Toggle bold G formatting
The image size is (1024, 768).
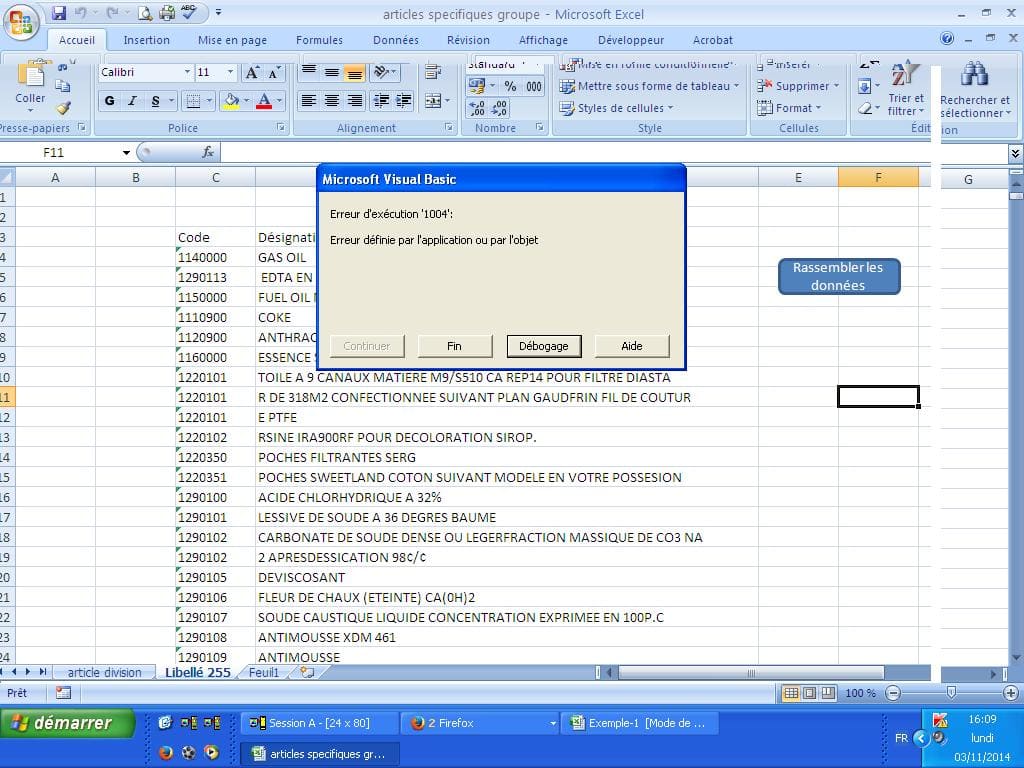pos(109,101)
